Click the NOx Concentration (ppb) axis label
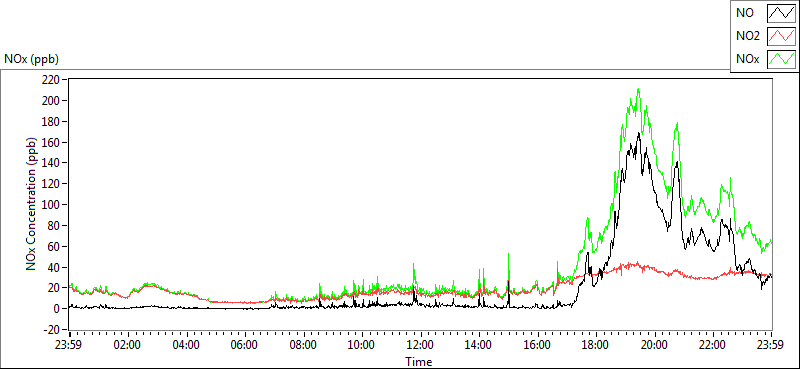Viewport: 800px width, 369px height. coord(32,203)
